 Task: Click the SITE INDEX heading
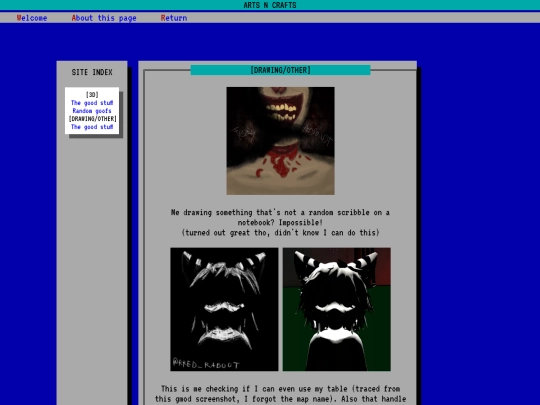pyautogui.click(x=92, y=72)
